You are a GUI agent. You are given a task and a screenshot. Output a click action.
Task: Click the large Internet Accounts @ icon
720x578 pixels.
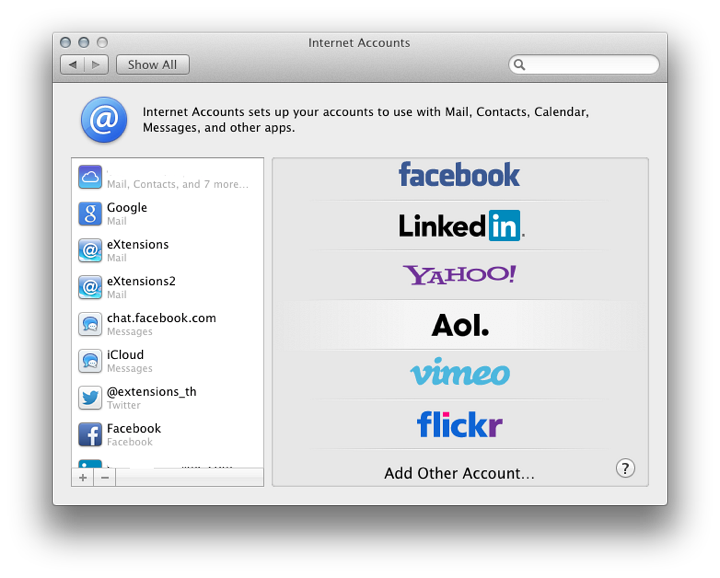[104, 119]
